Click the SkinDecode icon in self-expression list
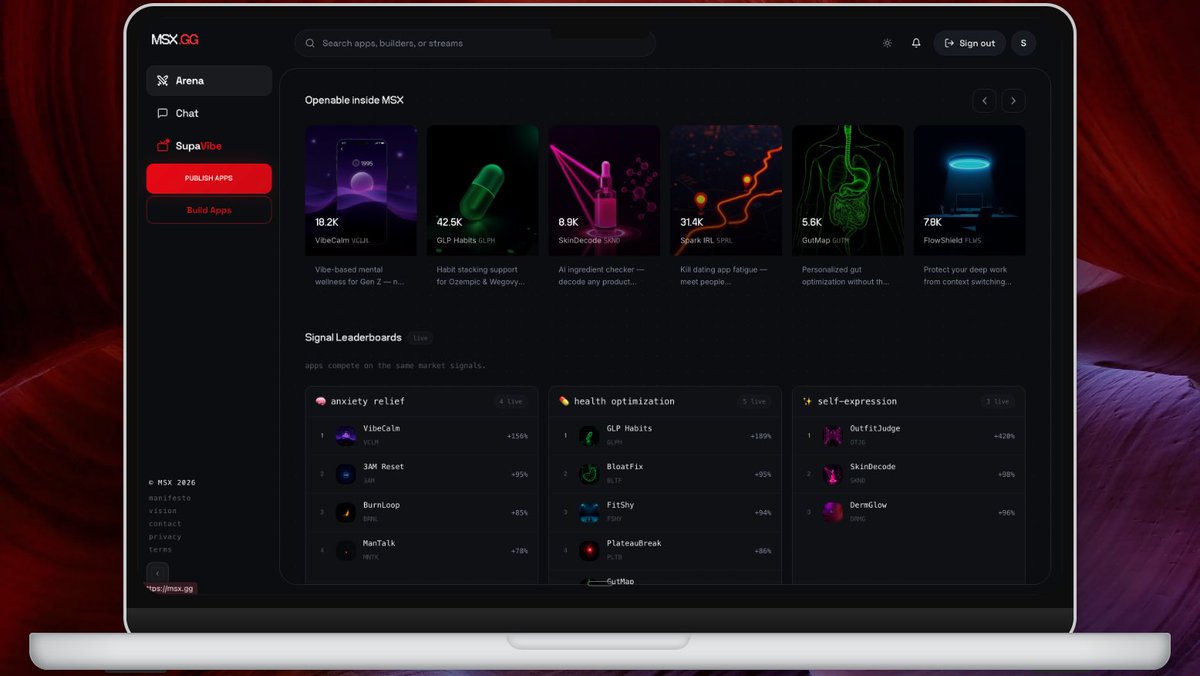 pyautogui.click(x=833, y=474)
